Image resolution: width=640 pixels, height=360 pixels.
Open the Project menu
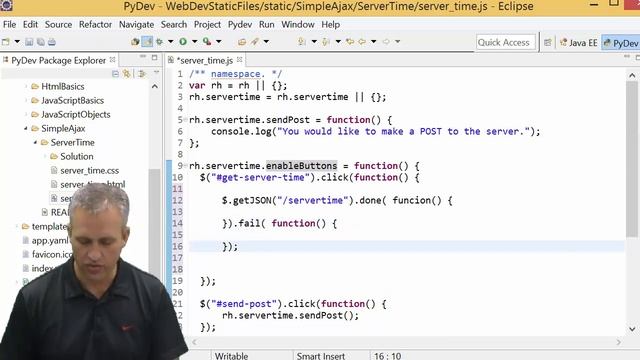tap(207, 24)
